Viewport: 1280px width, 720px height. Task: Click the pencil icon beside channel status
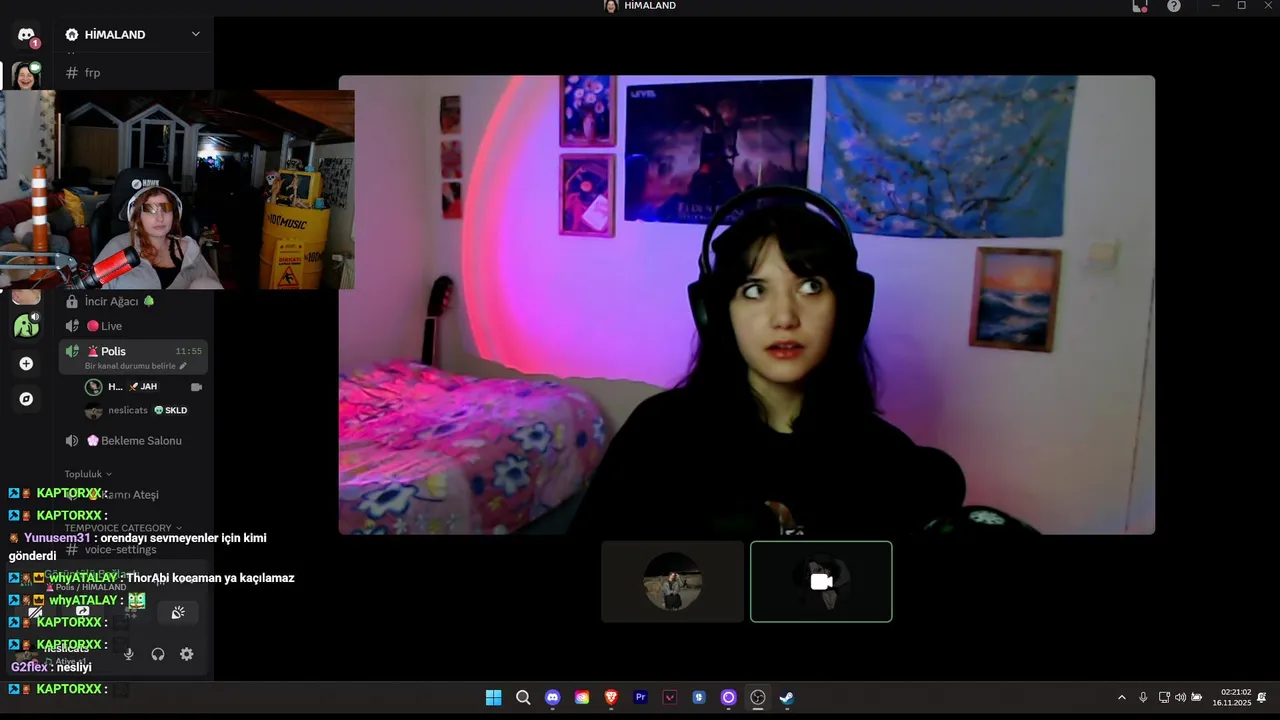point(183,366)
